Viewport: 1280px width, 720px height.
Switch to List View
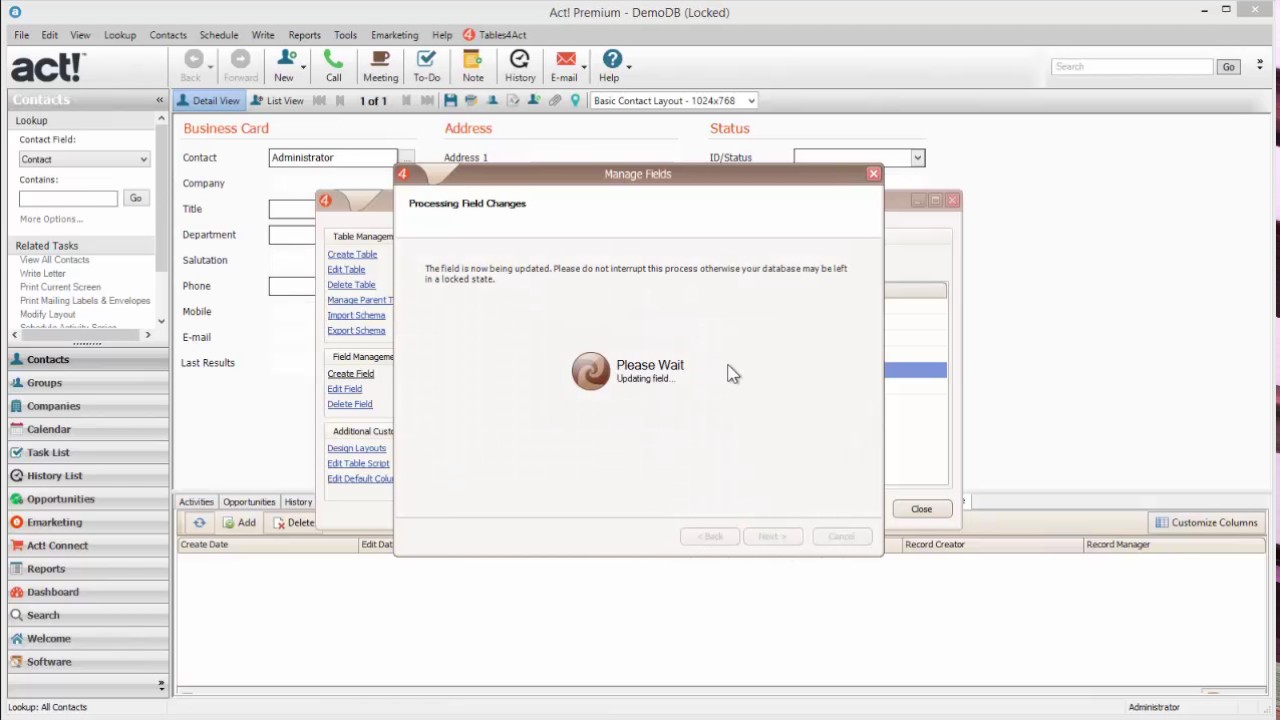click(277, 101)
